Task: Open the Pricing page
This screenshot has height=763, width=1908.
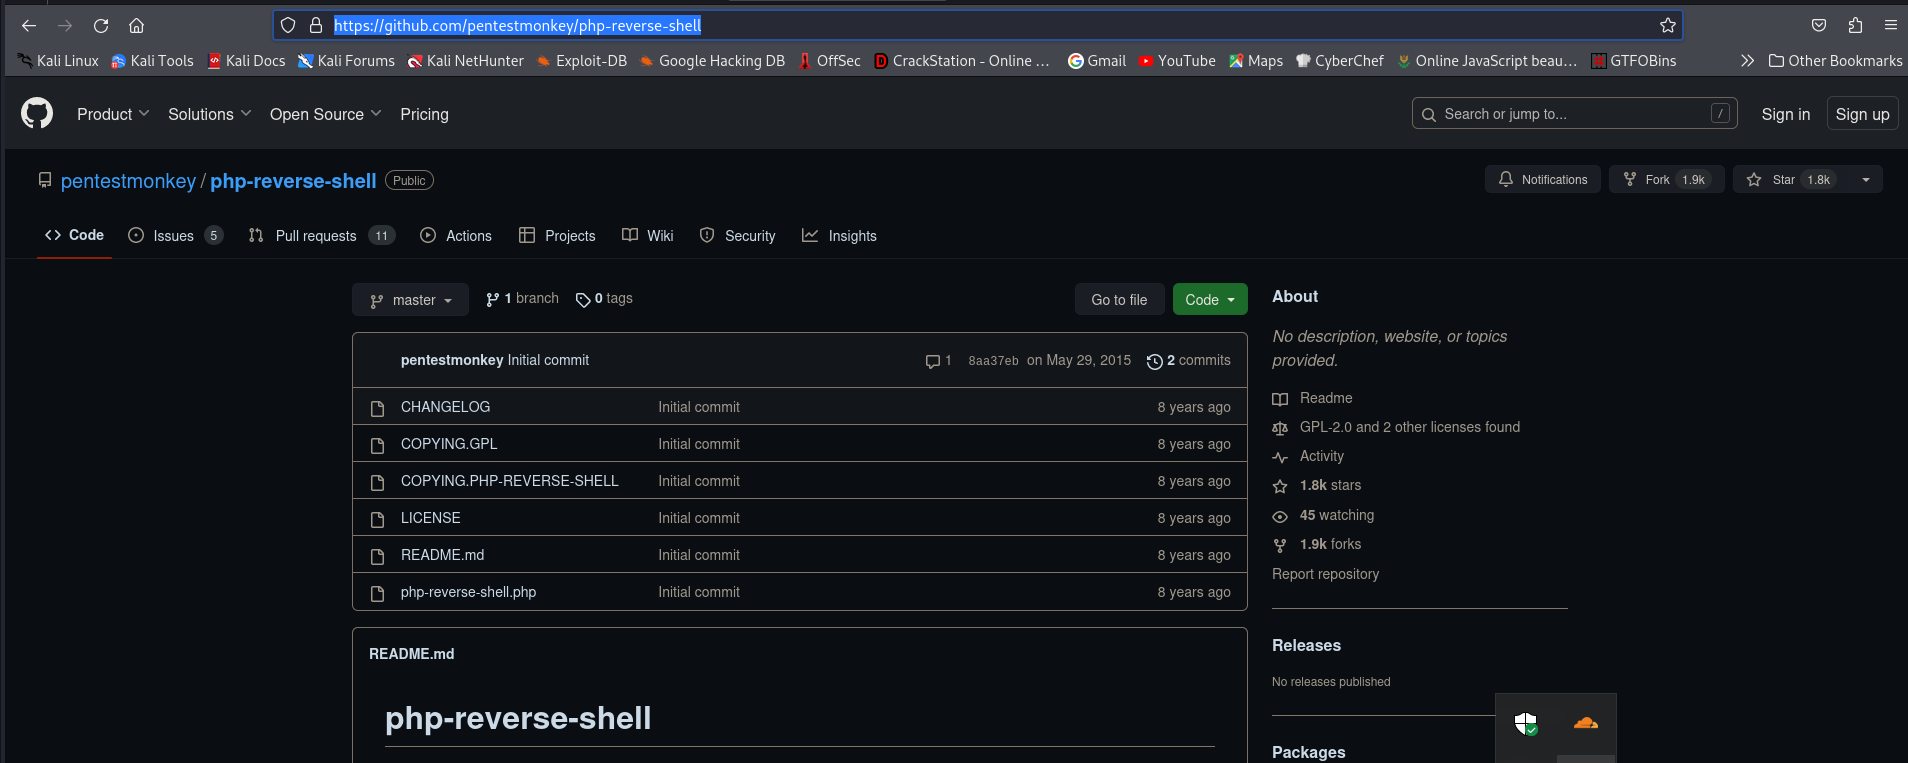Action: (x=424, y=114)
